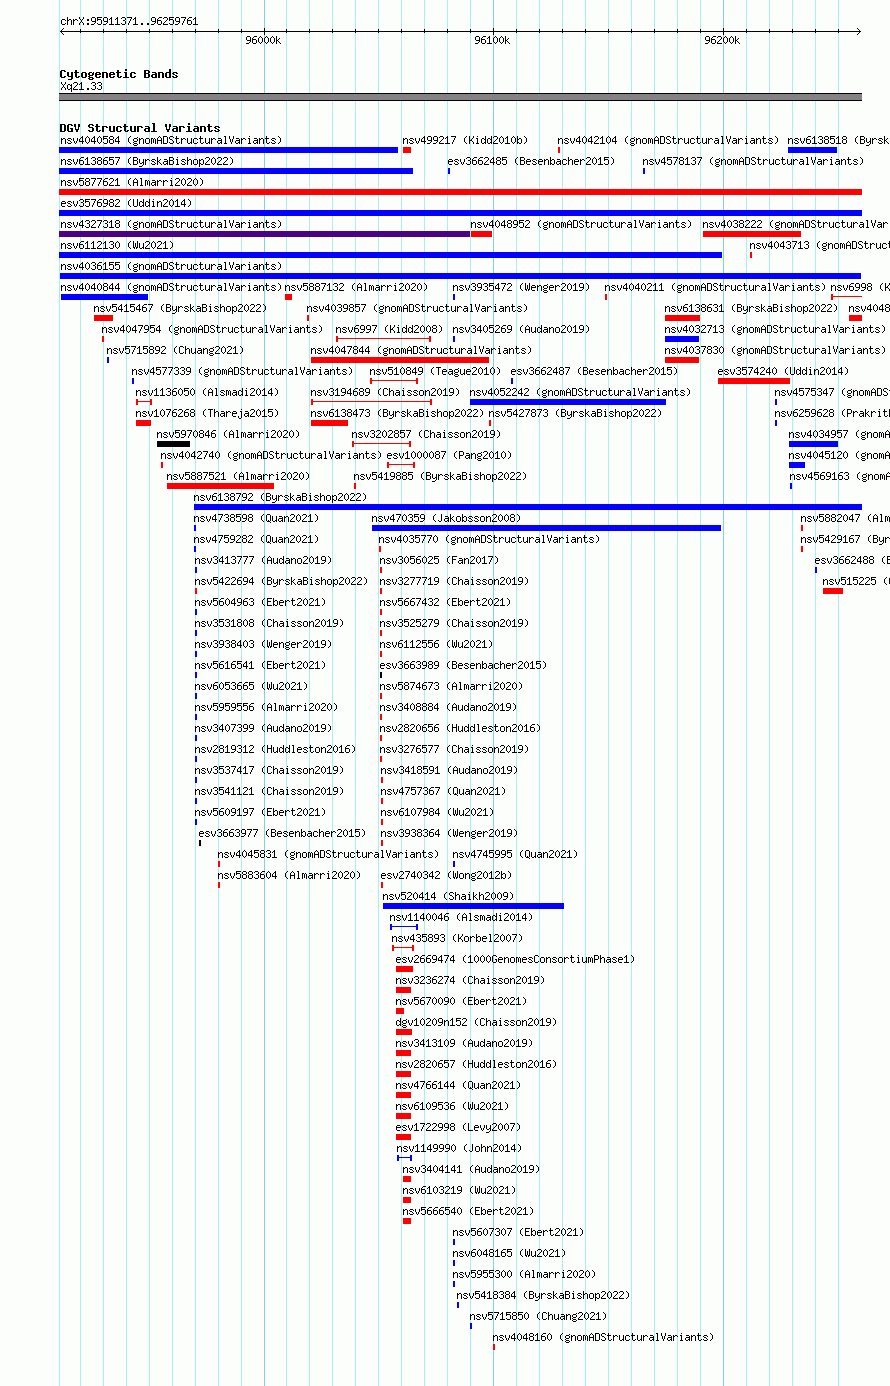Open esv1000087 (Pang2010) variant

tap(450, 455)
